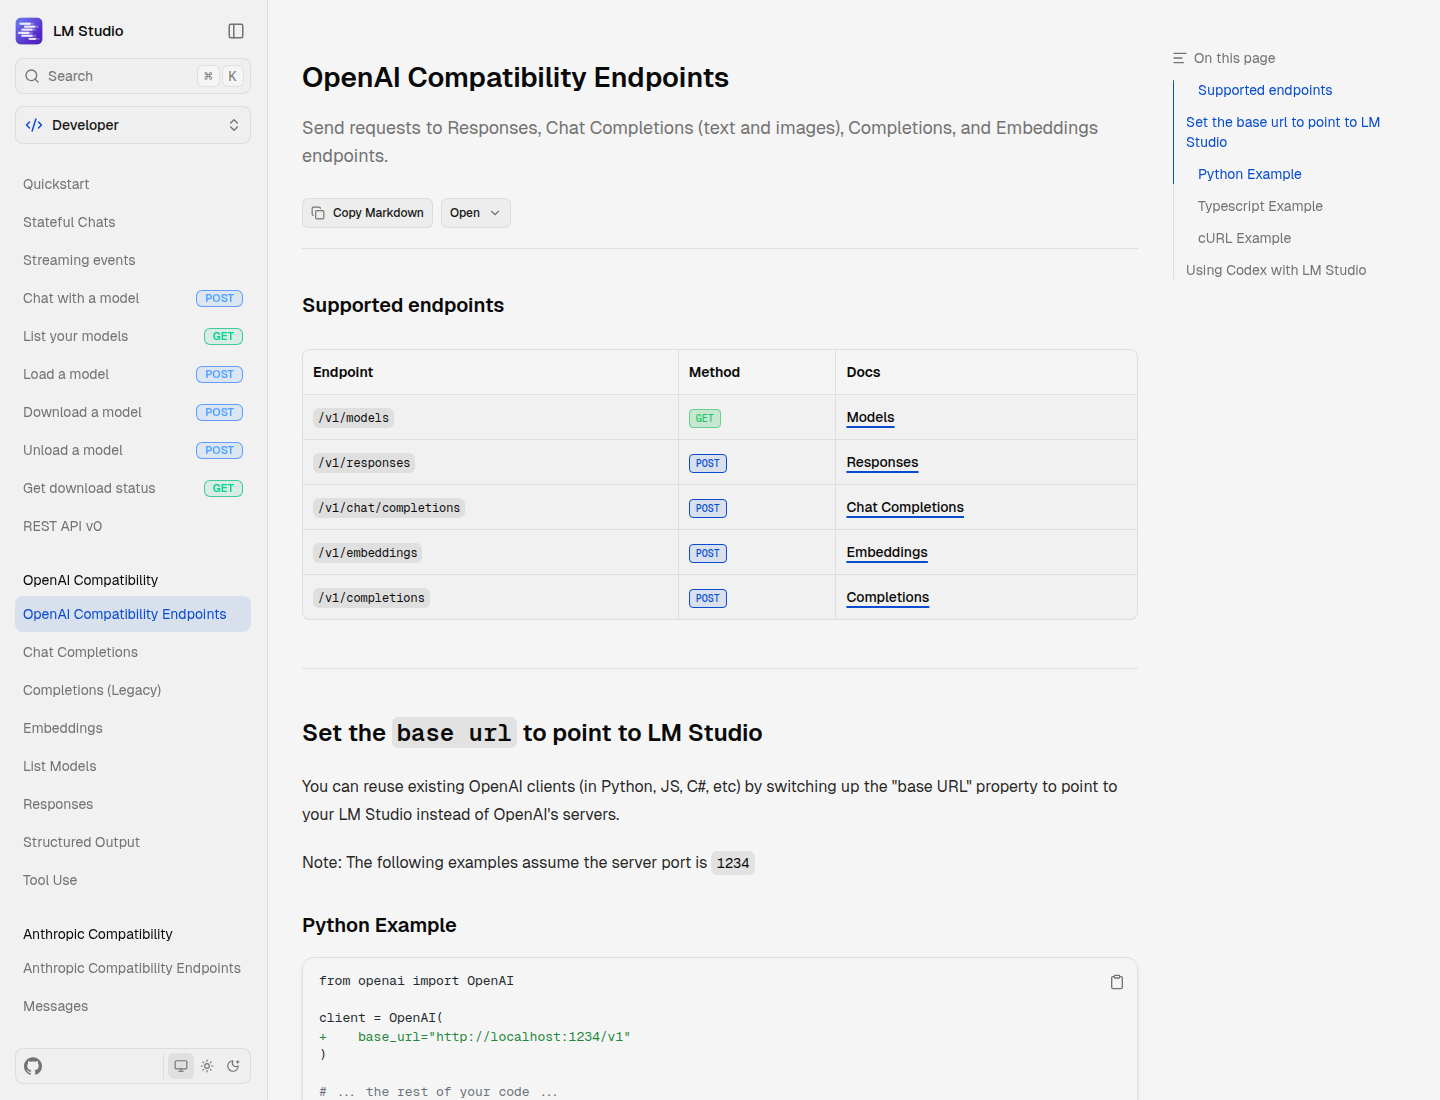
Task: Open the Developer section dropdown
Action: tap(133, 125)
